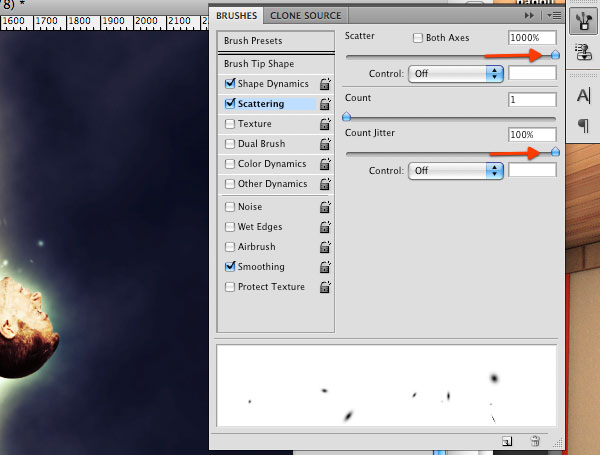The width and height of the screenshot is (600, 455).
Task: Collapse panel with double-arrow icon
Action: (x=529, y=16)
